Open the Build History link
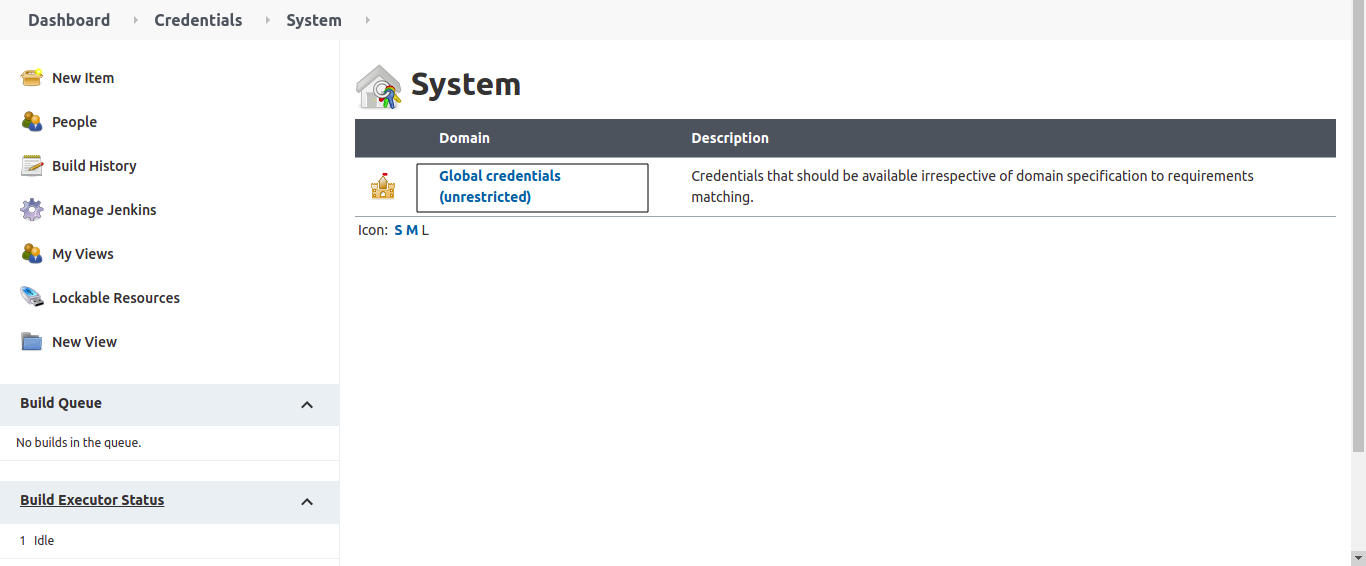1366x566 pixels. coord(94,166)
